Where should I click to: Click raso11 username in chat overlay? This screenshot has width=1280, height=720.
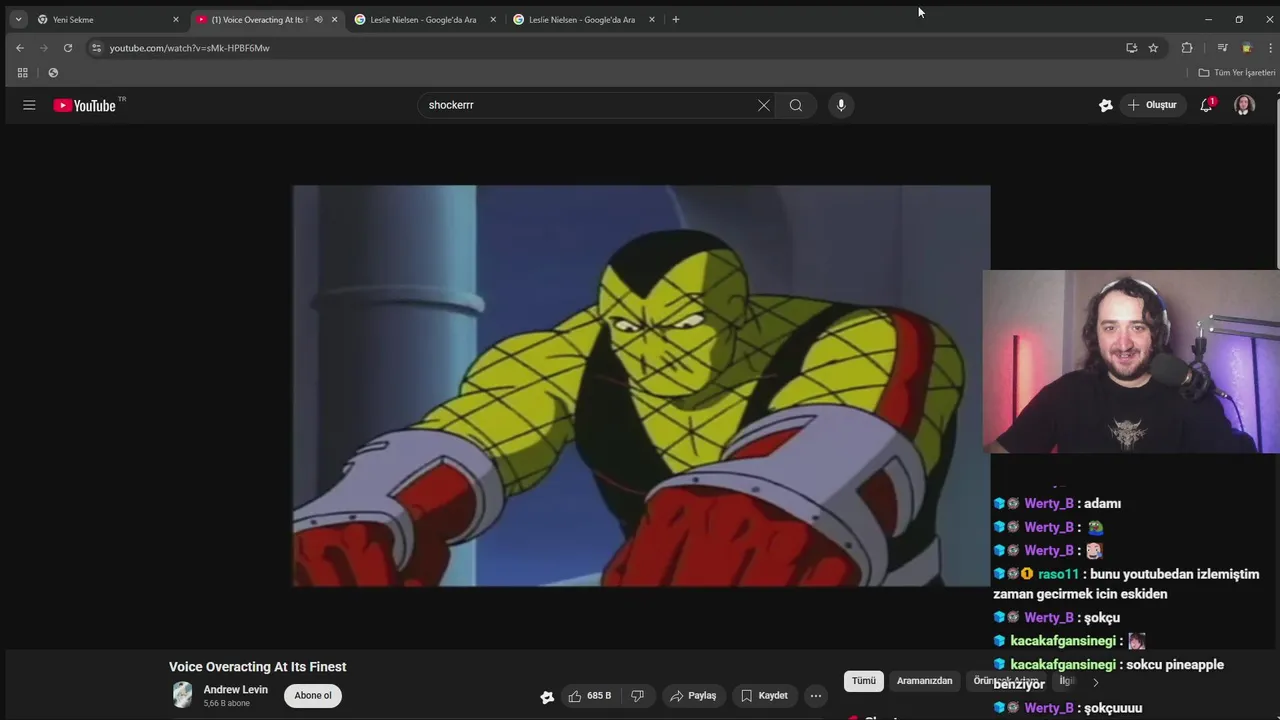pos(1059,574)
